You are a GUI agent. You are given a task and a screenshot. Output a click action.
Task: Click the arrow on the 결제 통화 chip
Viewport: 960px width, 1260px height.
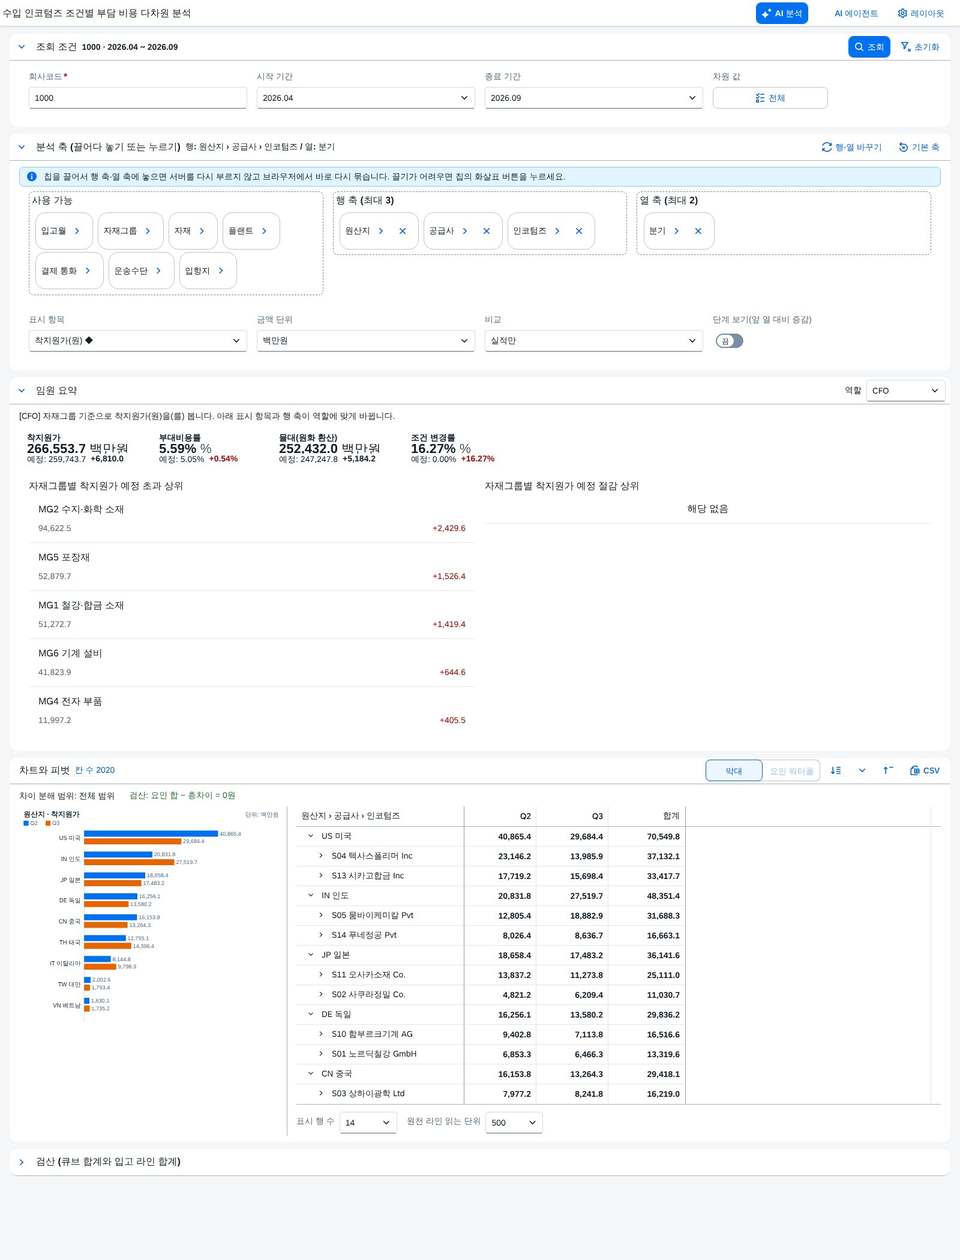[x=88, y=271]
